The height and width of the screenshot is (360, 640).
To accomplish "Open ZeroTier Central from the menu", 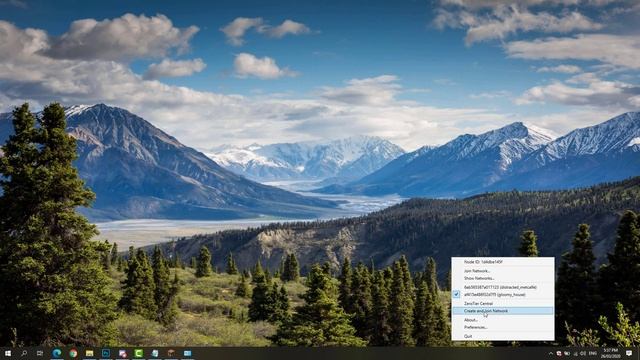I will (x=503, y=304).
